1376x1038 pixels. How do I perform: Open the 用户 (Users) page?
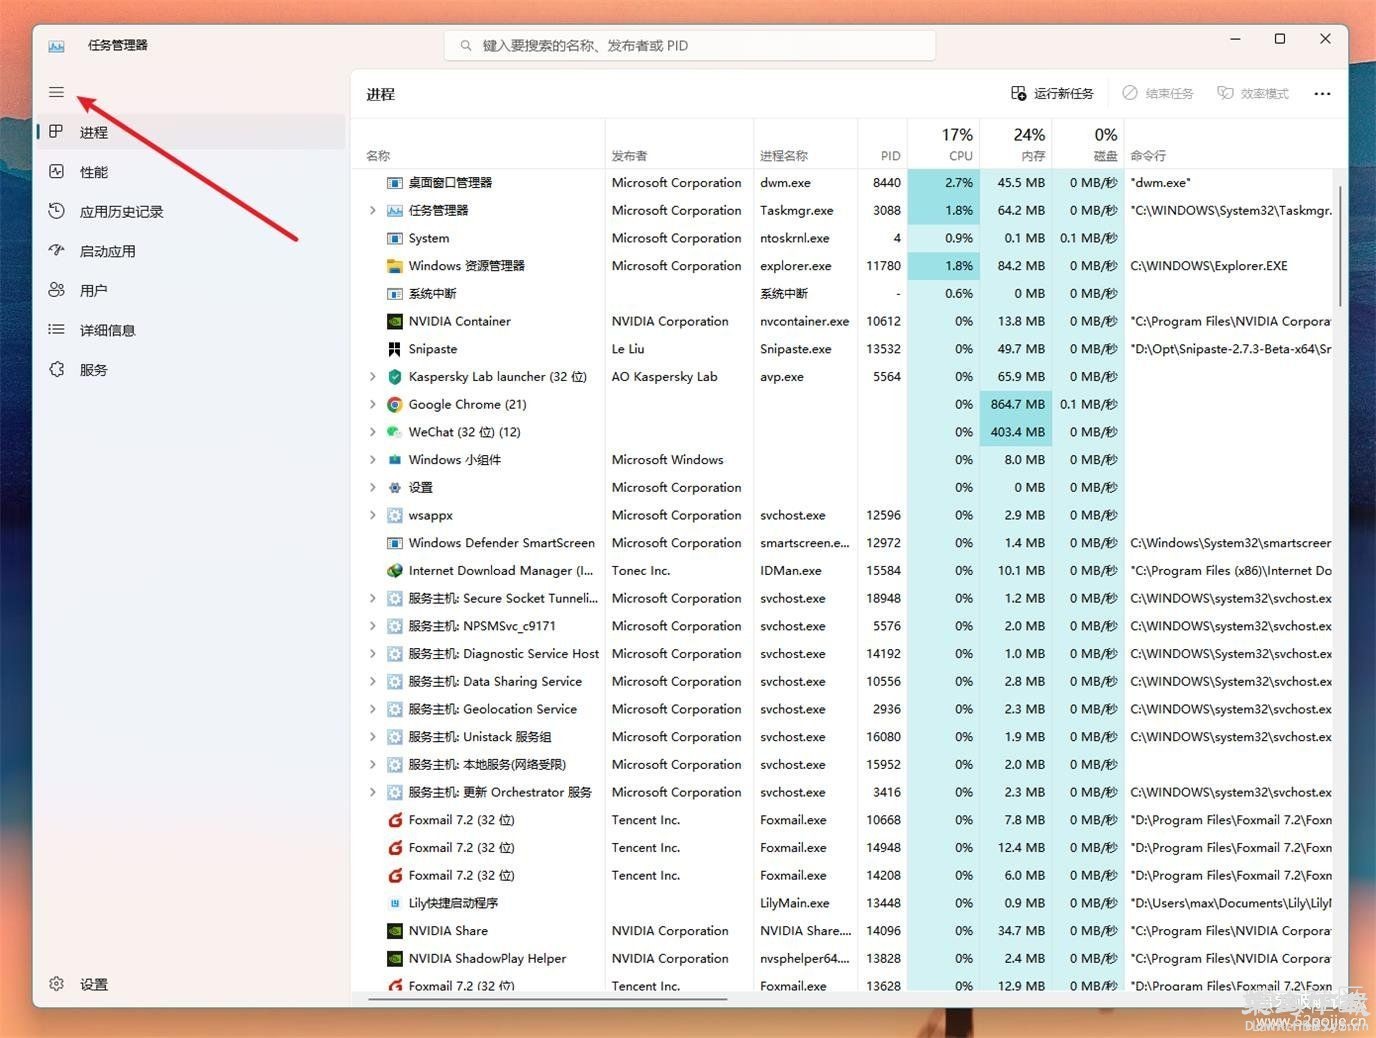pos(192,290)
